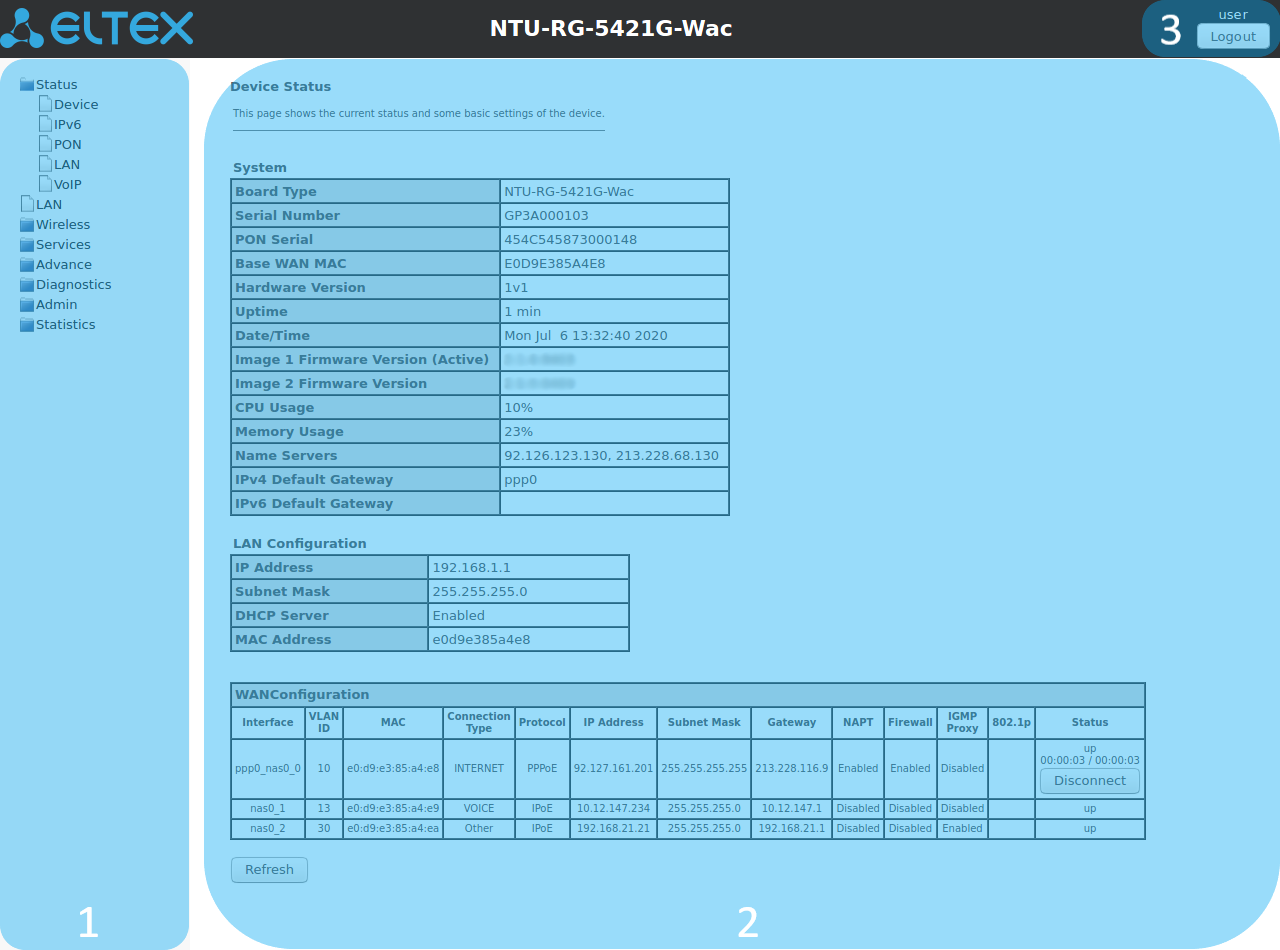The height and width of the screenshot is (950, 1280).
Task: Click the ELTEX logo
Action: click(97, 28)
